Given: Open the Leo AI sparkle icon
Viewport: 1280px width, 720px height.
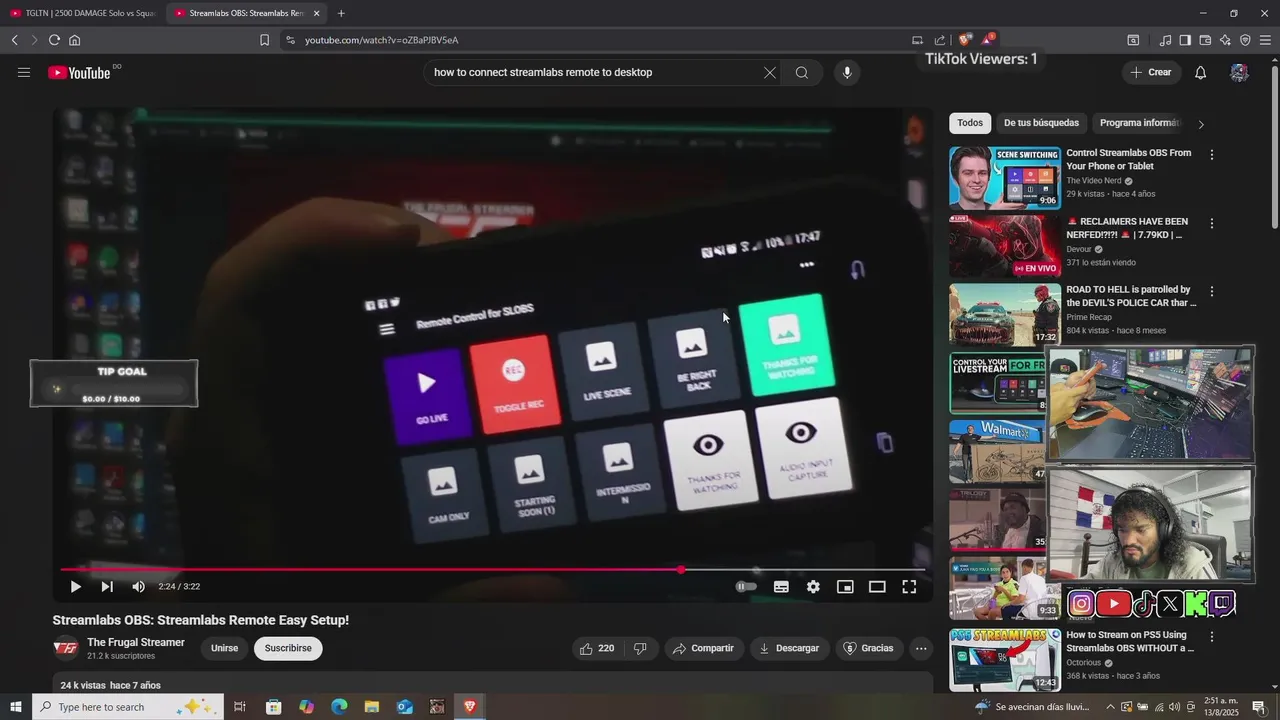Looking at the screenshot, I should tap(1225, 40).
